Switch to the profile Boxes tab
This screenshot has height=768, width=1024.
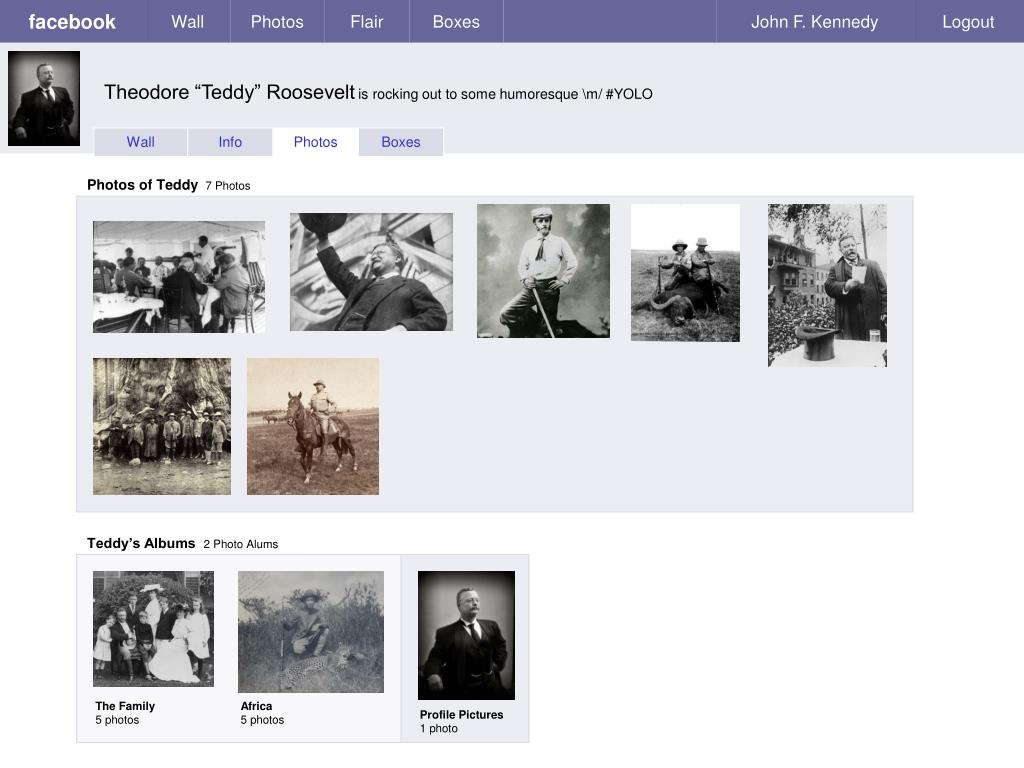pyautogui.click(x=400, y=142)
